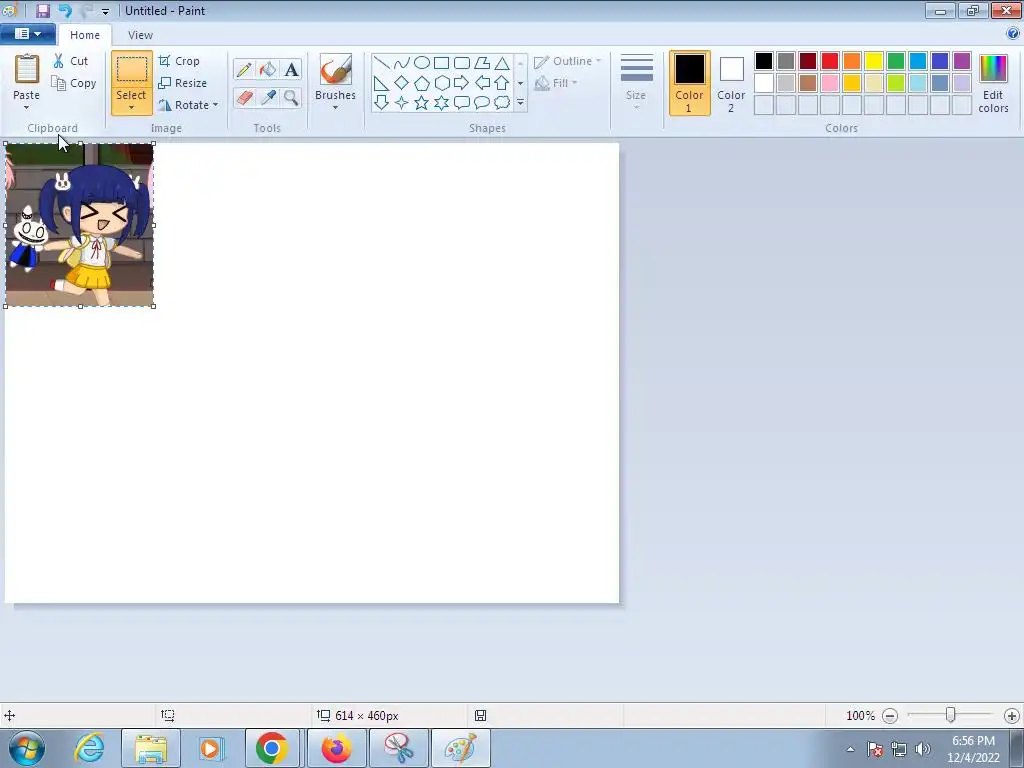Click Cut in the Clipboard group
This screenshot has width=1024, height=768.
71,61
